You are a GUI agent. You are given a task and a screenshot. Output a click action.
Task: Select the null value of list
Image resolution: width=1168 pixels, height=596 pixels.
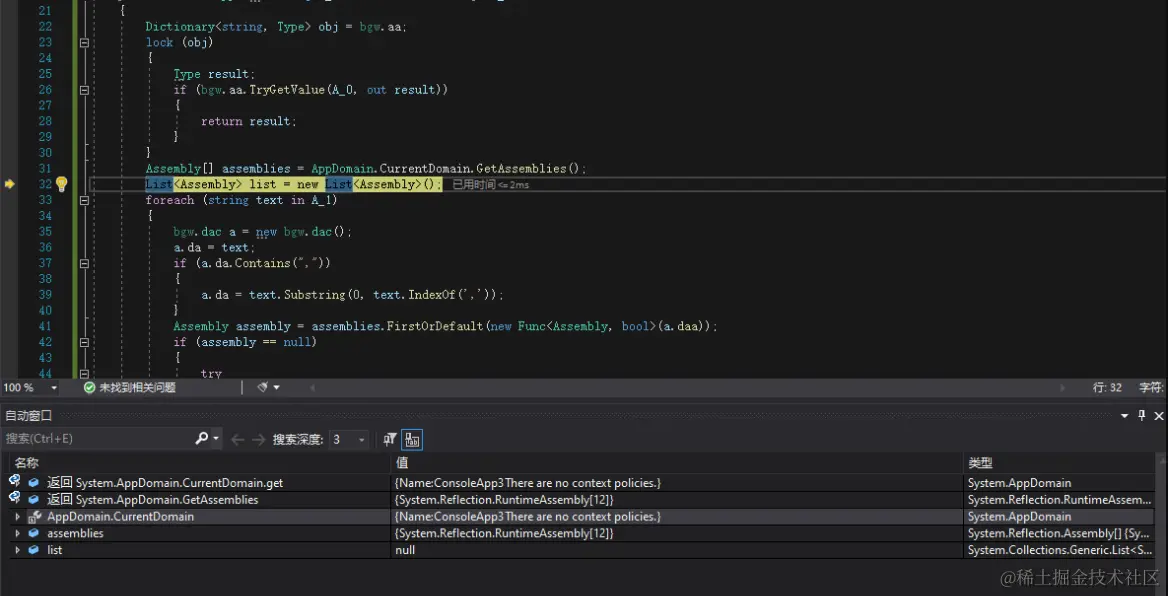405,550
